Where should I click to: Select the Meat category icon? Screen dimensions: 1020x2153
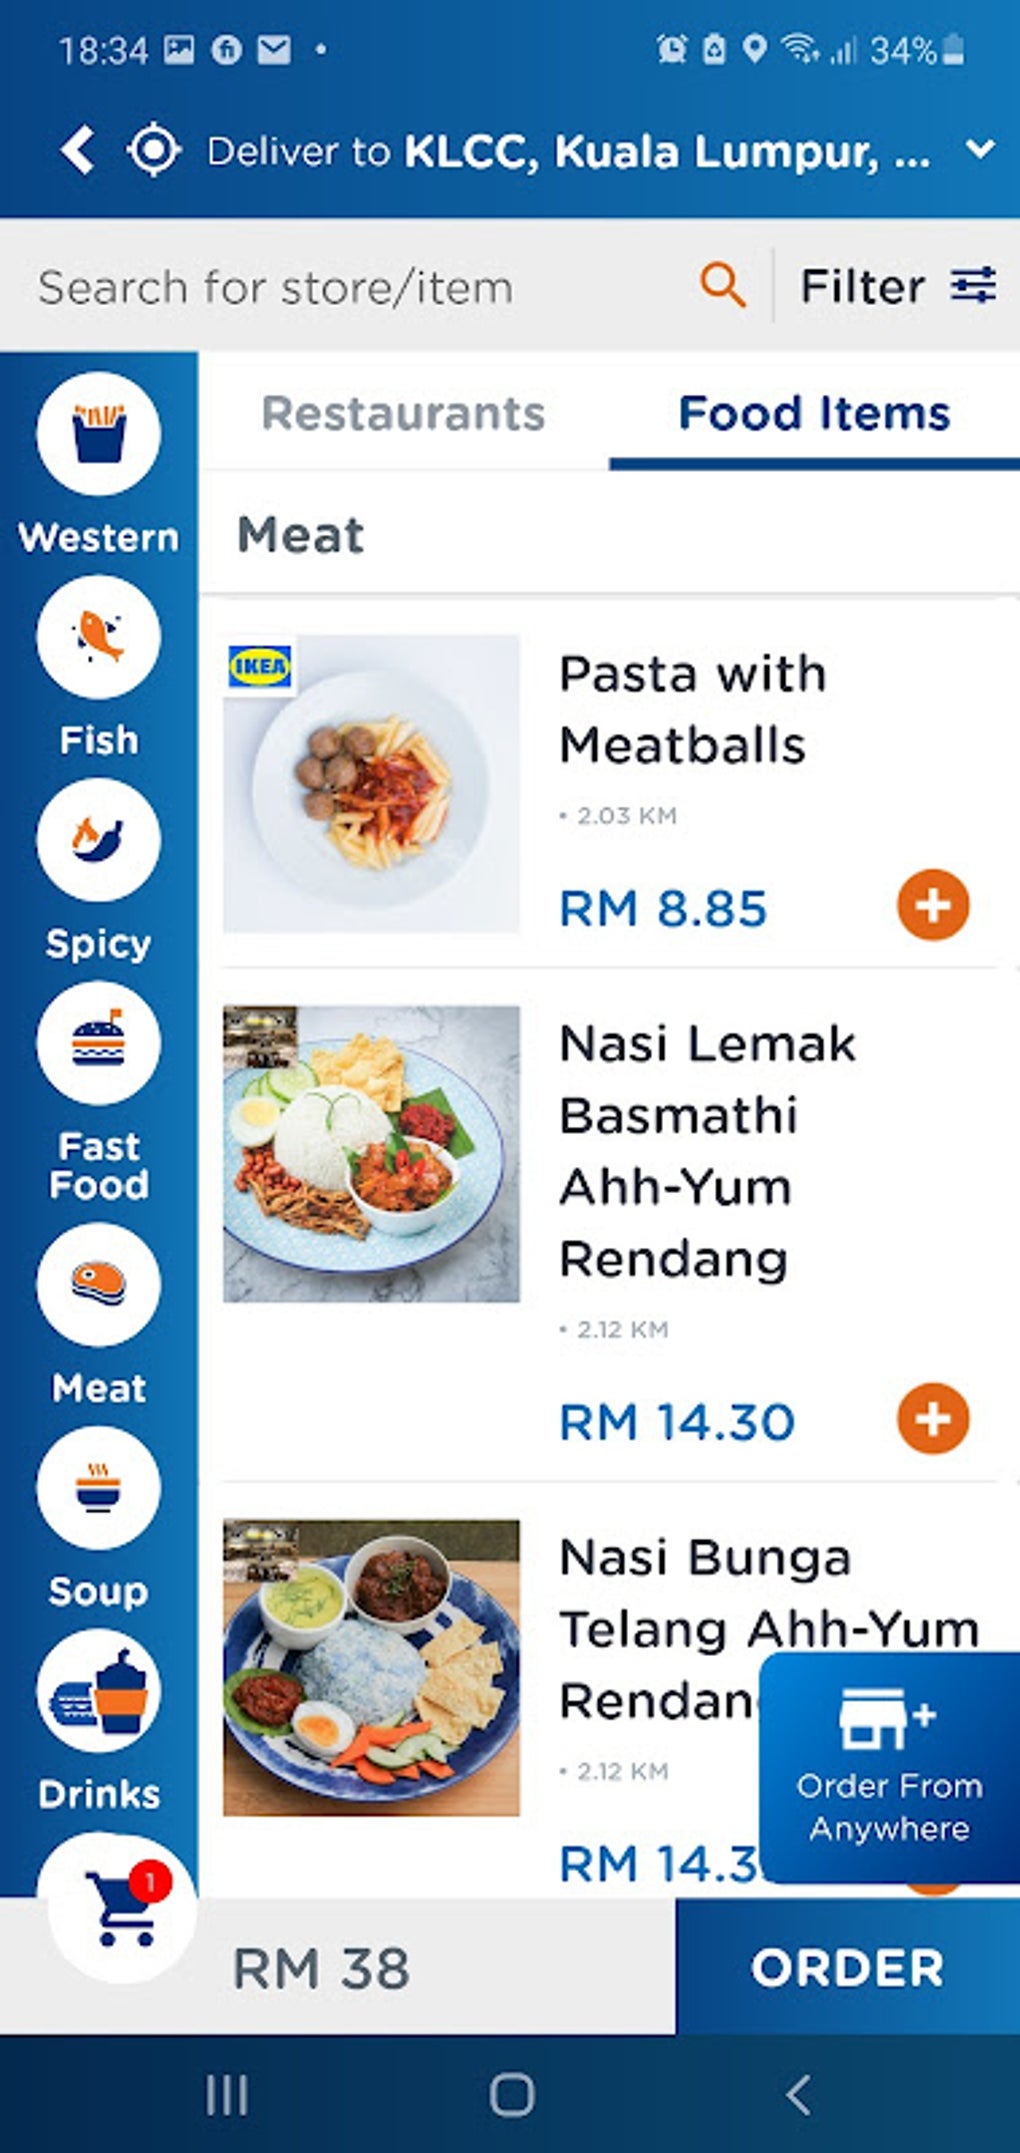[x=98, y=1285]
